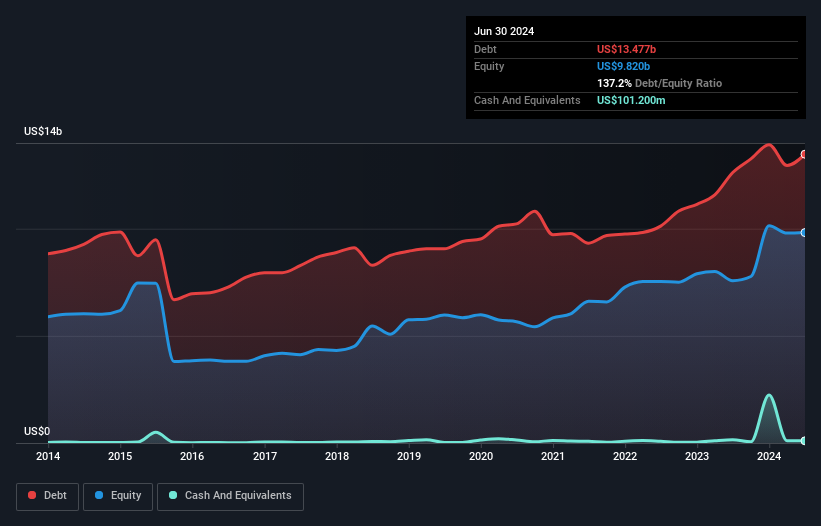The image size is (821, 526).
Task: Click the 2021 x-axis label
Action: point(553,456)
